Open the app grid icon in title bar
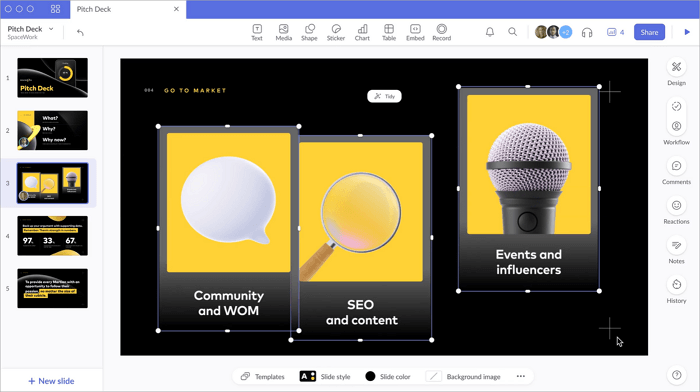 [55, 9]
